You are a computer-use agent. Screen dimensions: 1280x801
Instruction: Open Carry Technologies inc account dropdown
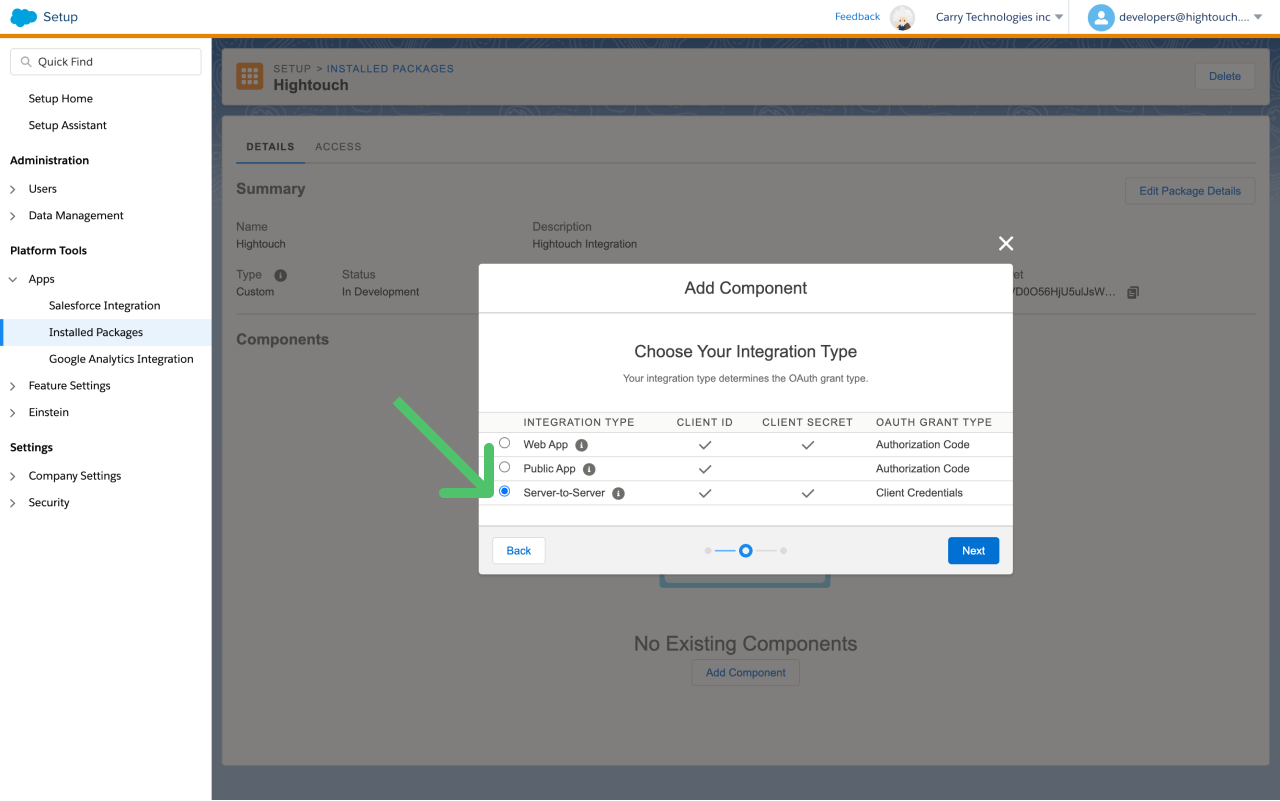coord(999,17)
